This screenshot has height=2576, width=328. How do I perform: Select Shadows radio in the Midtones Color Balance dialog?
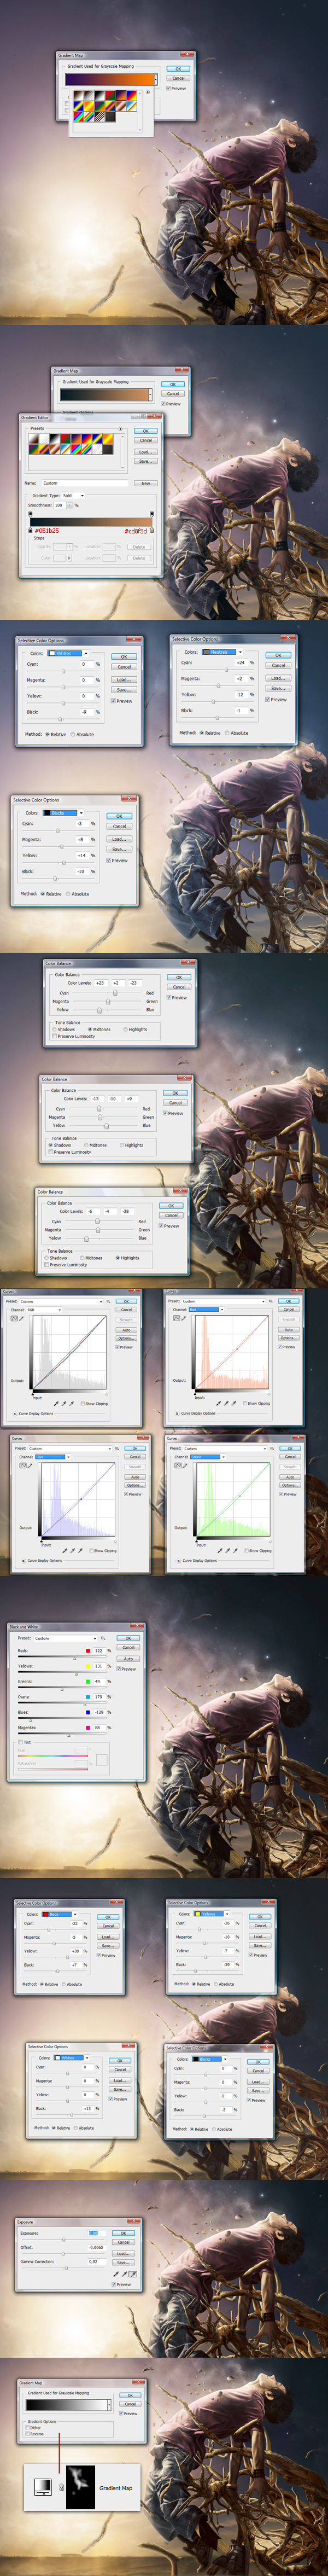pyautogui.click(x=54, y=1029)
